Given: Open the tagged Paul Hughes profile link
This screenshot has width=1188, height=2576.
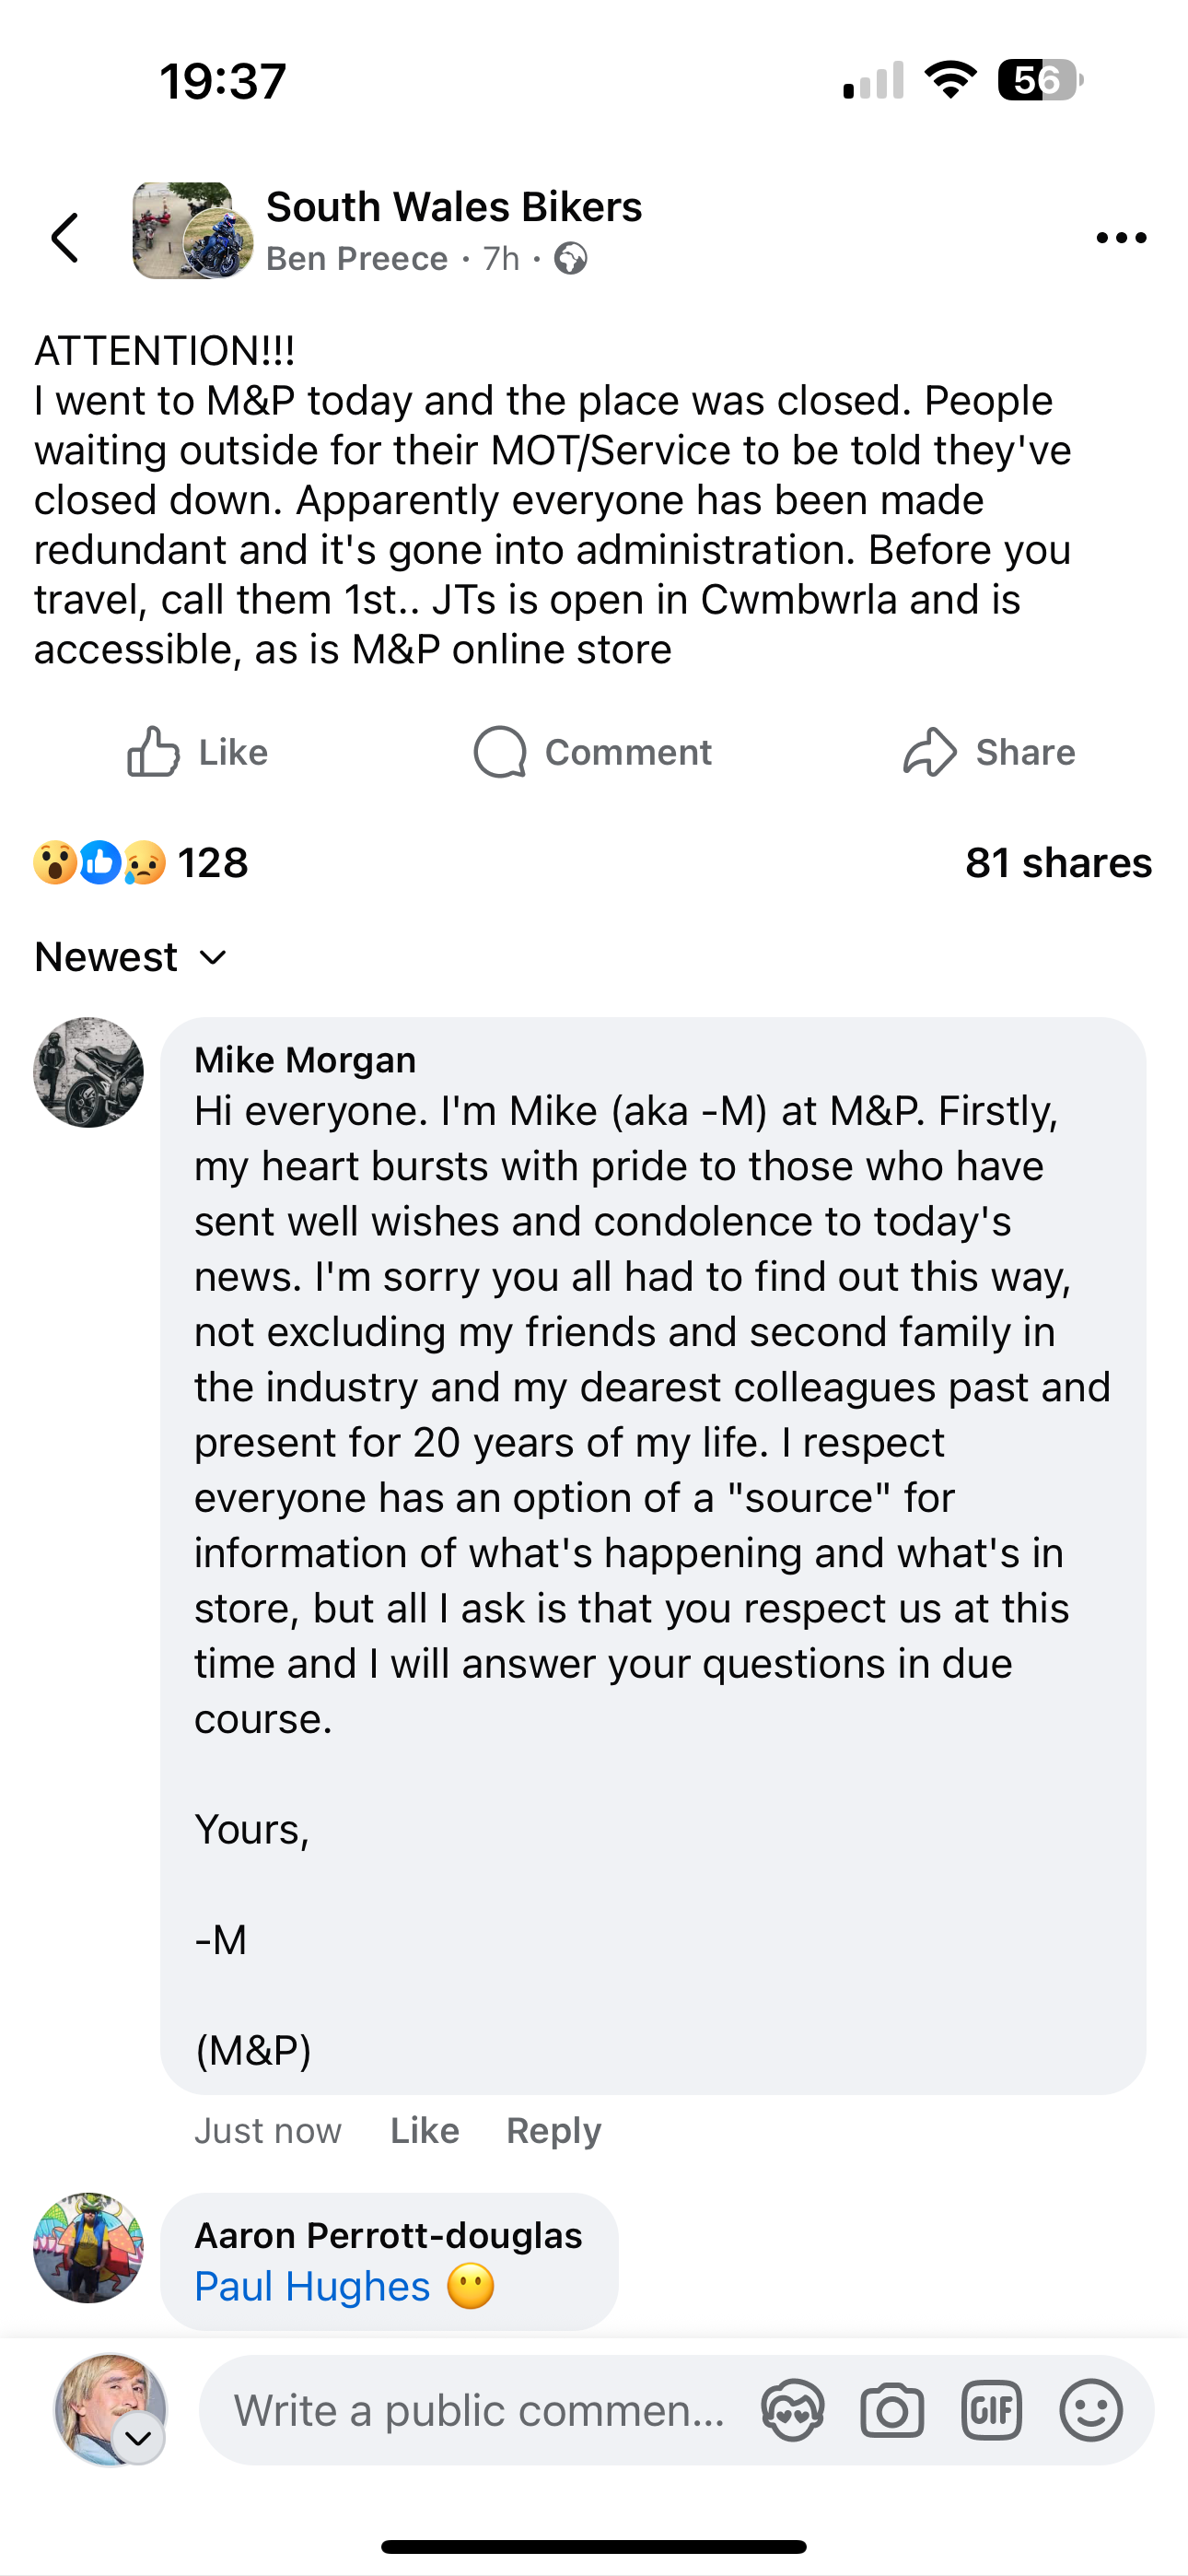Looking at the screenshot, I should coord(312,2286).
